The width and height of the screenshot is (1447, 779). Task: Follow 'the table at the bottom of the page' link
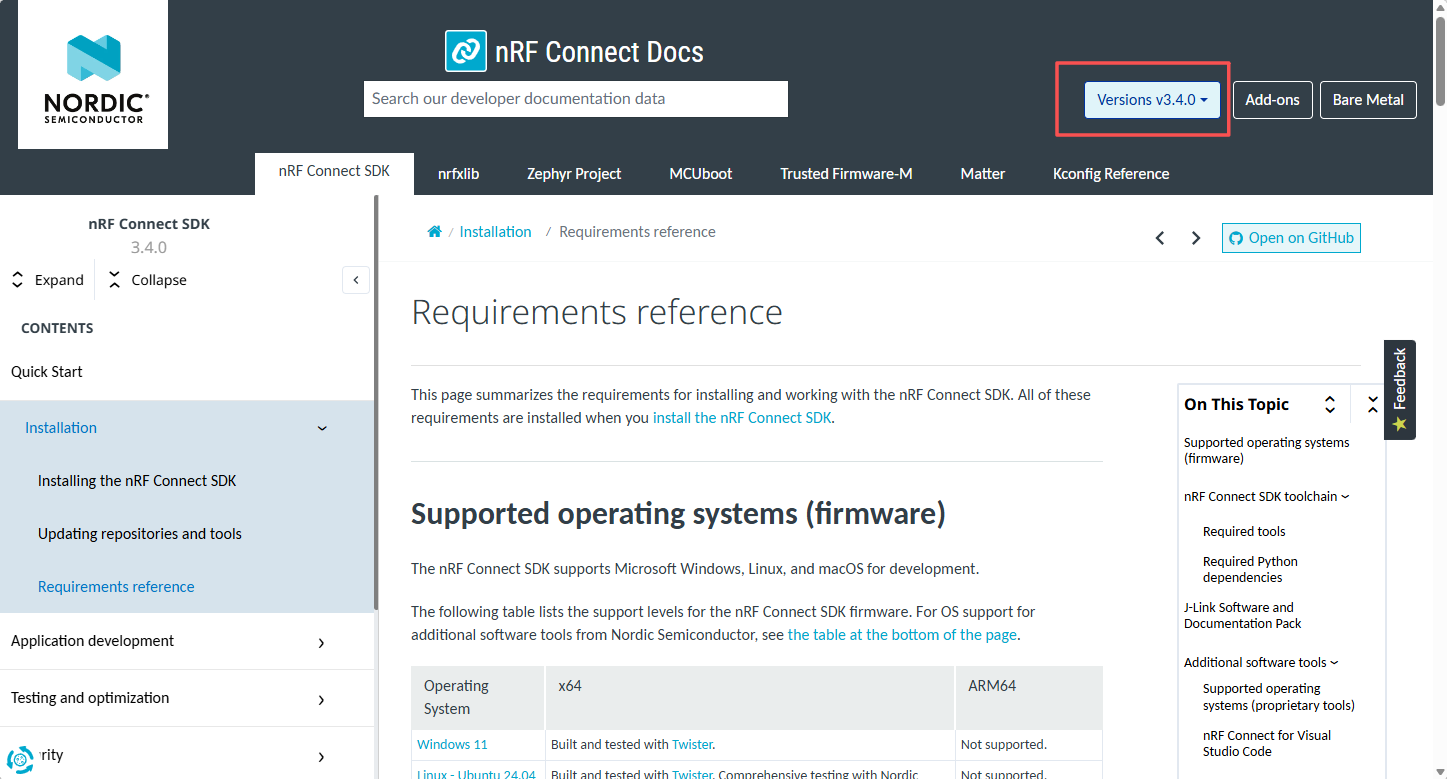(902, 635)
